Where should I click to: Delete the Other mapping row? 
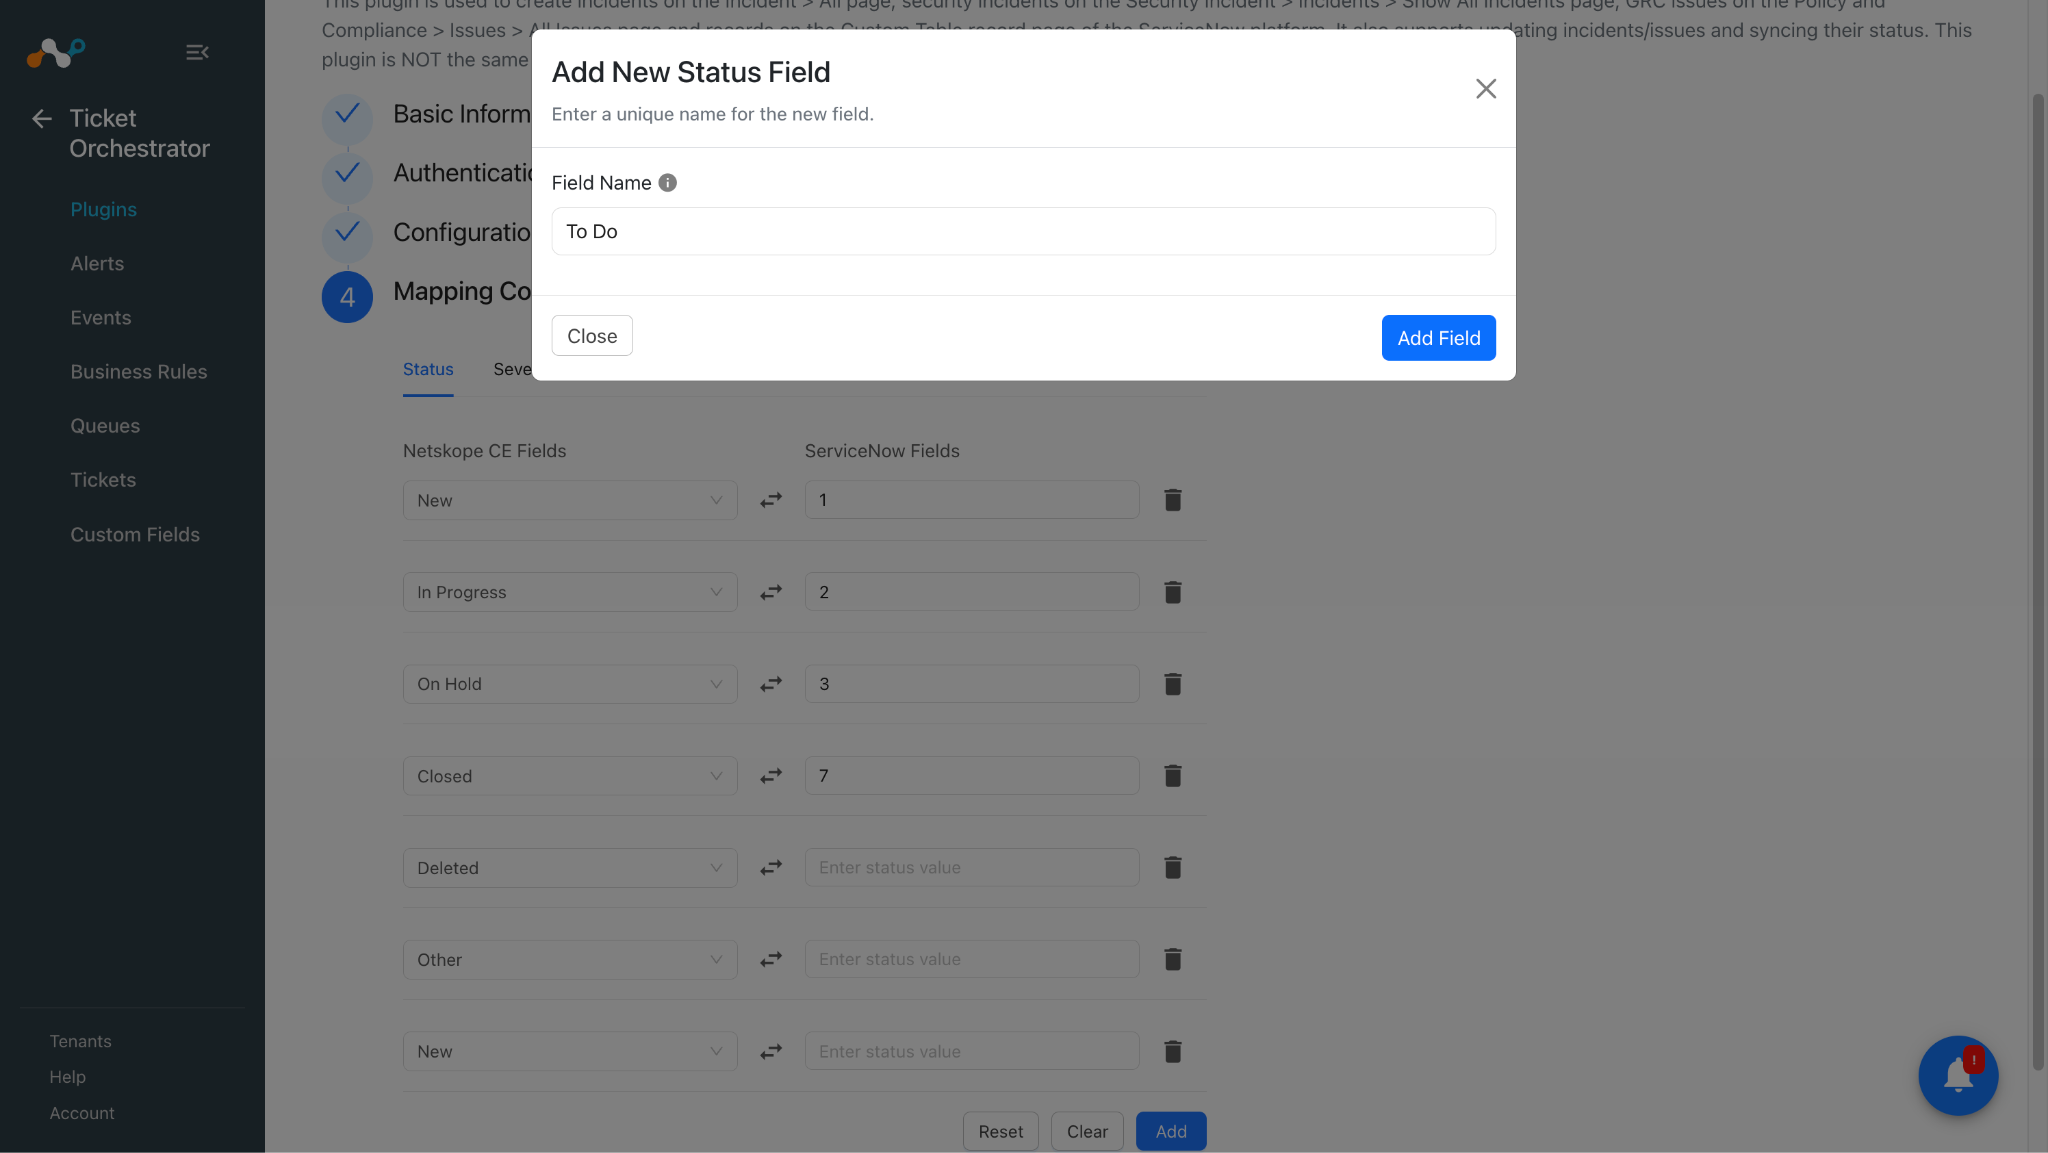tap(1173, 960)
